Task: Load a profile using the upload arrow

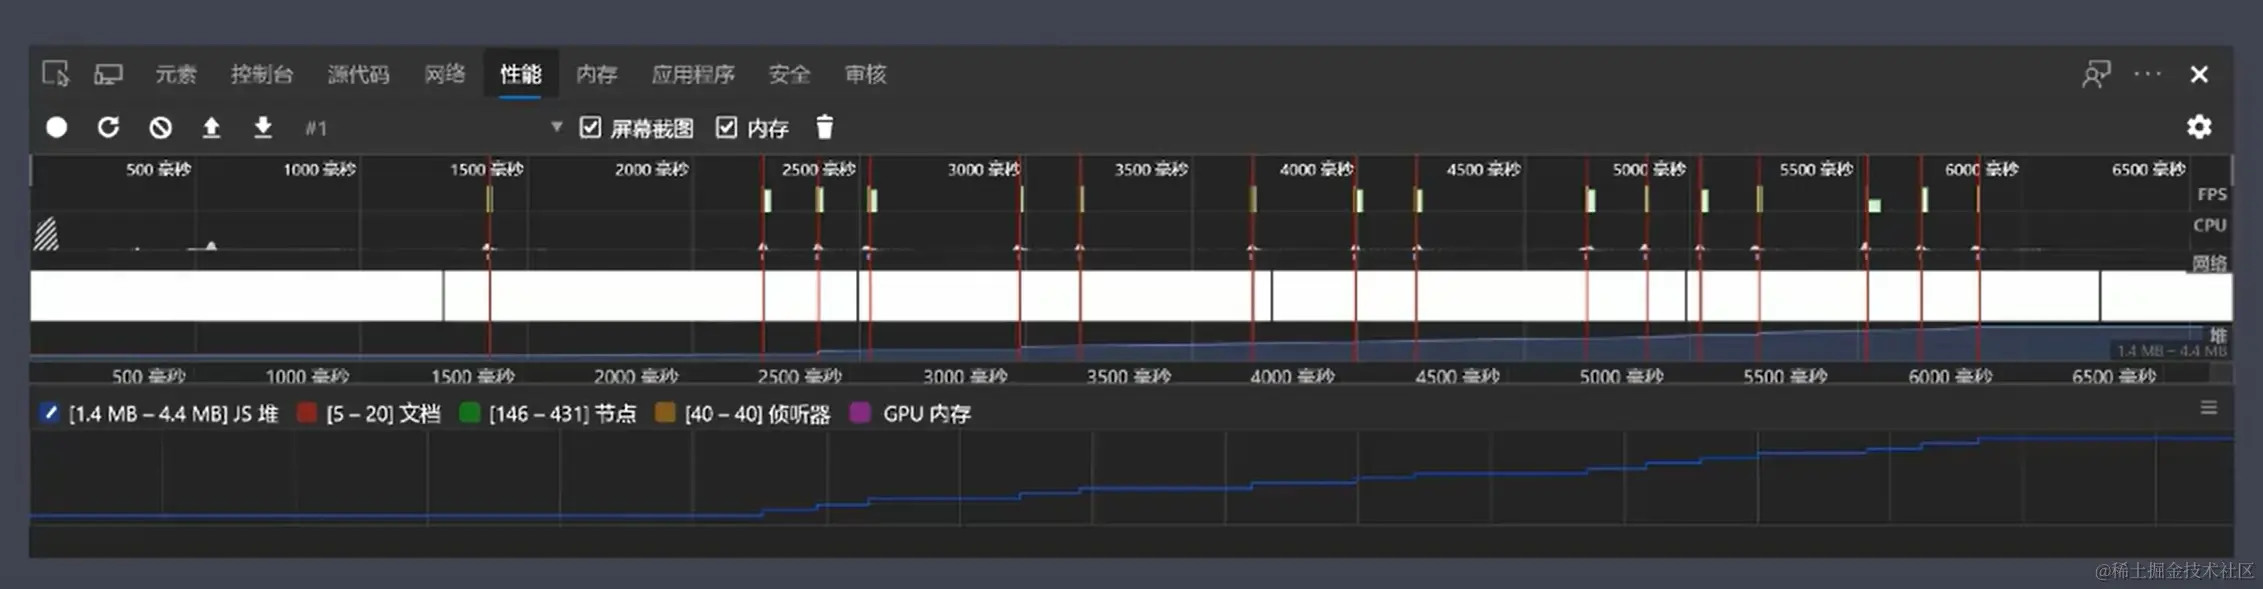Action: tap(211, 127)
